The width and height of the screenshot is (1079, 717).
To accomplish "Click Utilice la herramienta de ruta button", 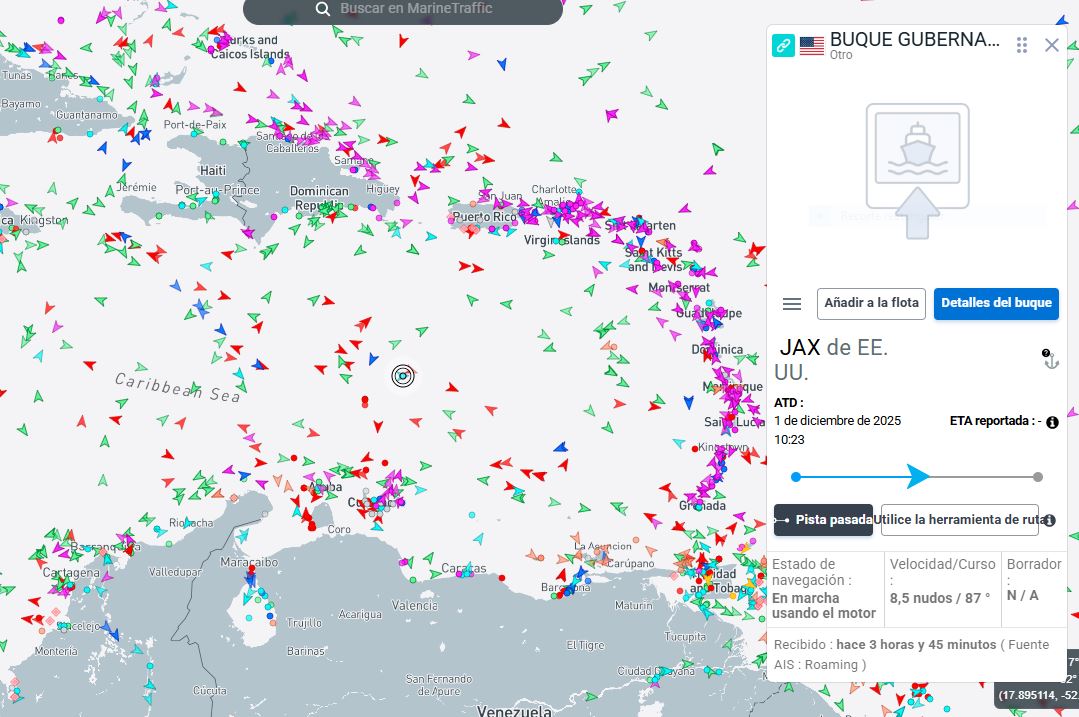I will coord(958,520).
